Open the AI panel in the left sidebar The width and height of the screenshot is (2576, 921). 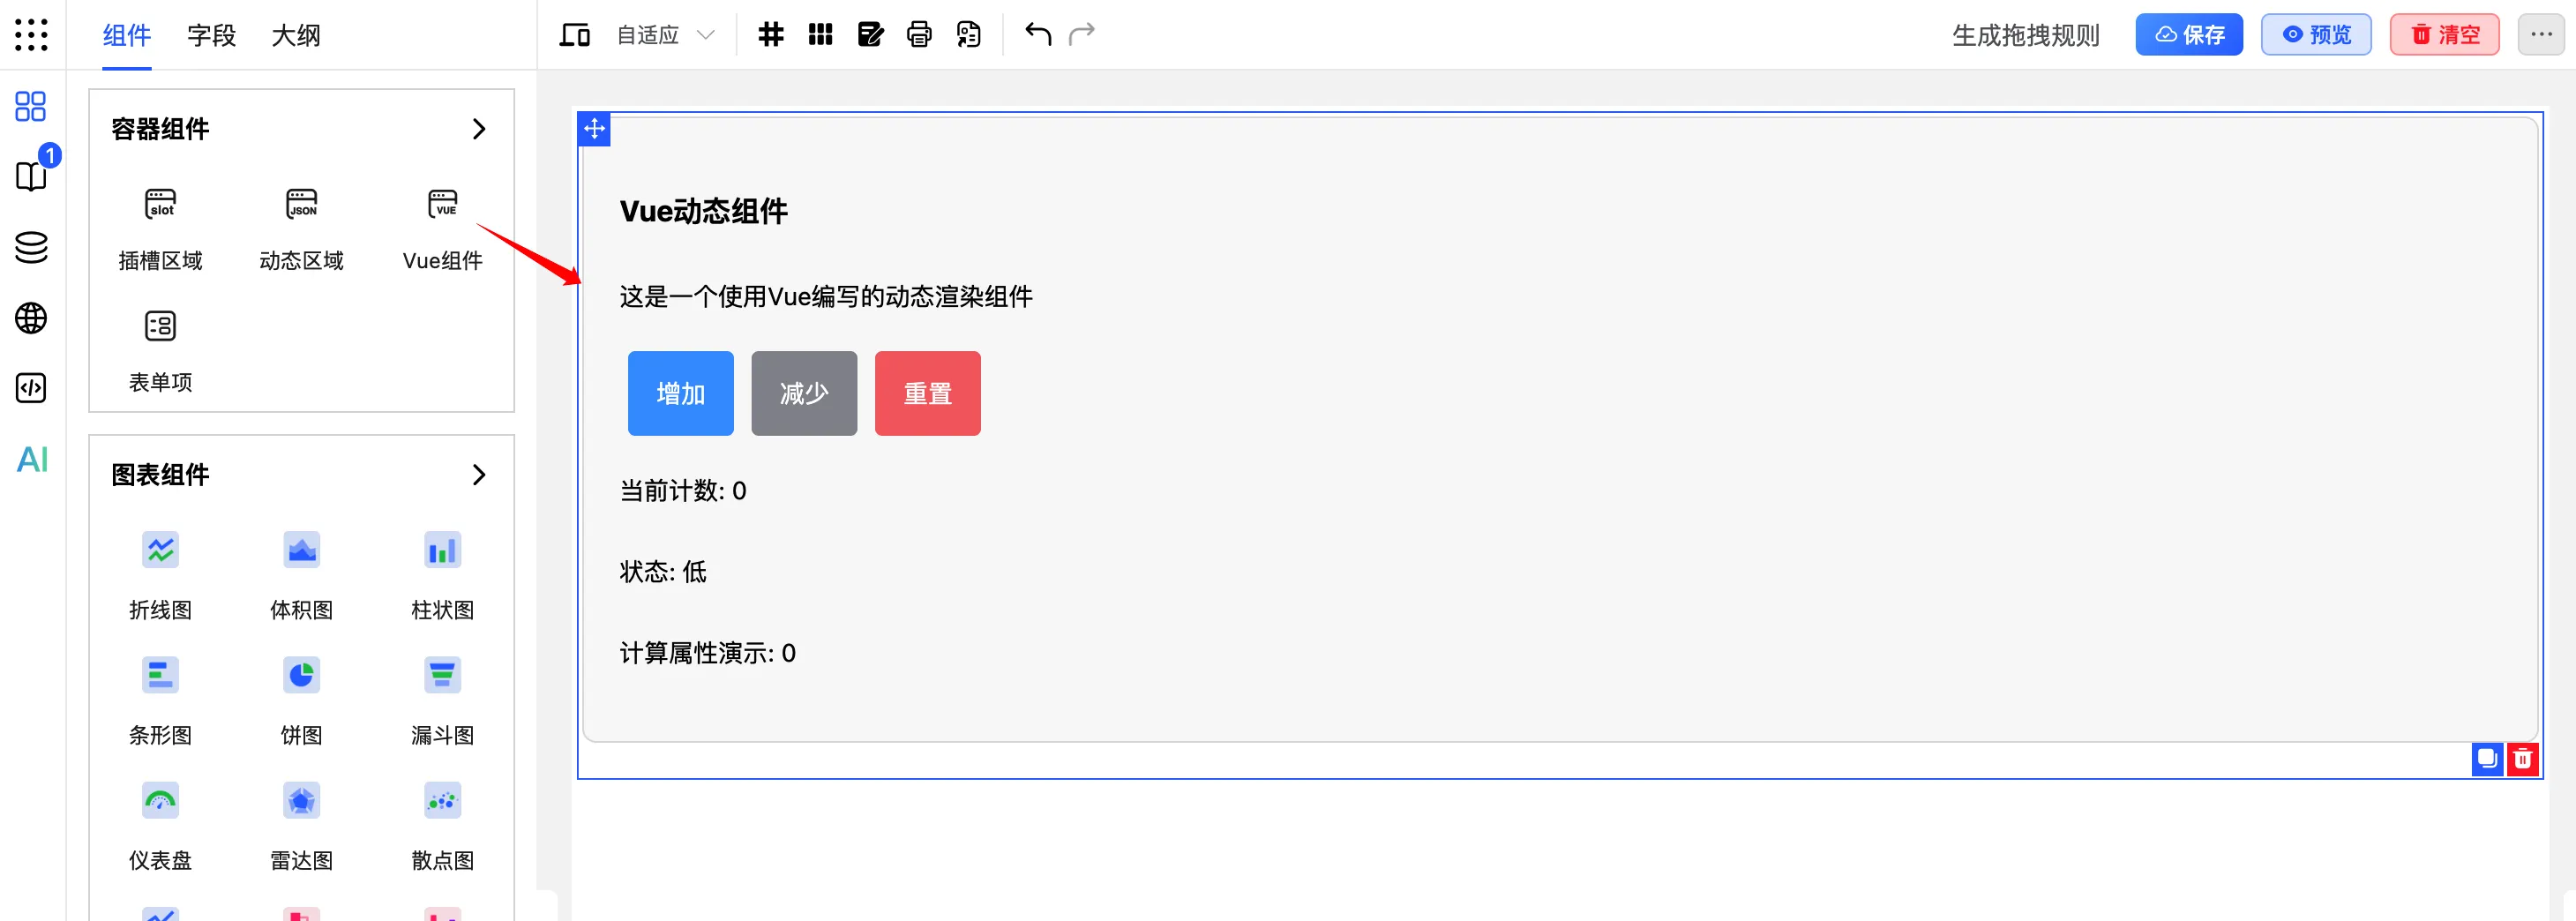[31, 460]
